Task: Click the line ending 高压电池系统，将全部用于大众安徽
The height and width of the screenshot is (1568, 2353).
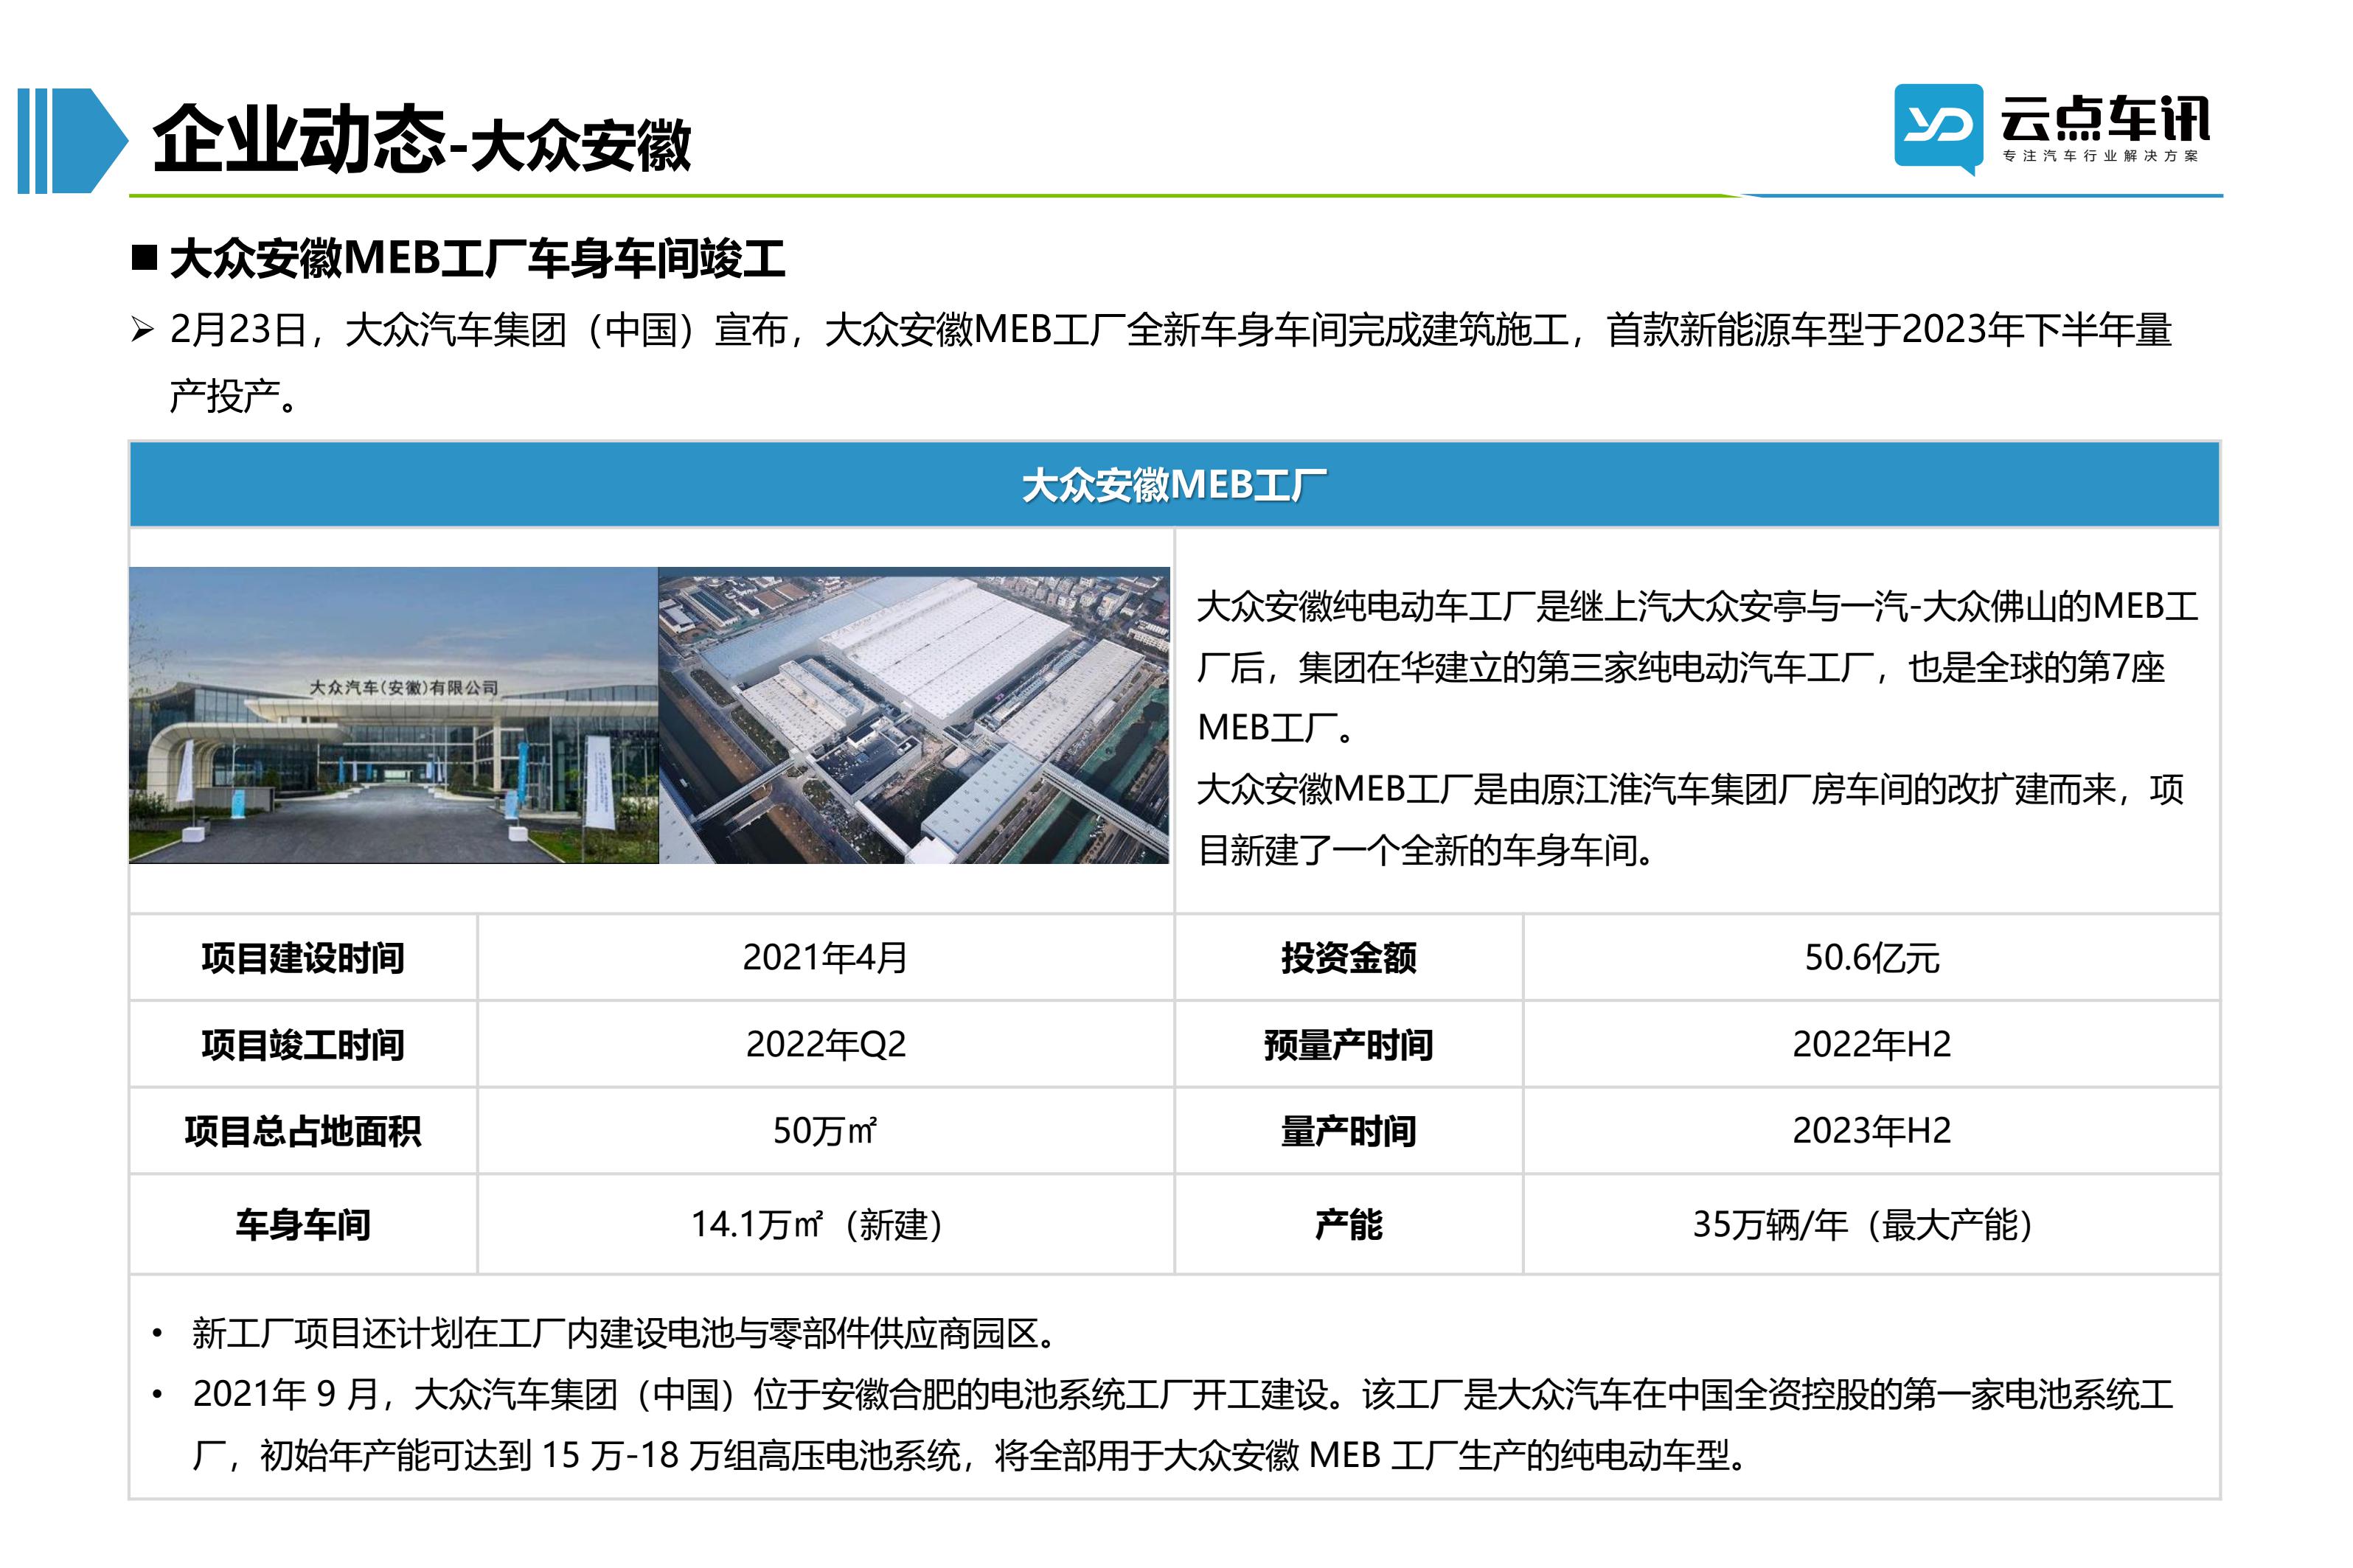Action: (971, 1456)
